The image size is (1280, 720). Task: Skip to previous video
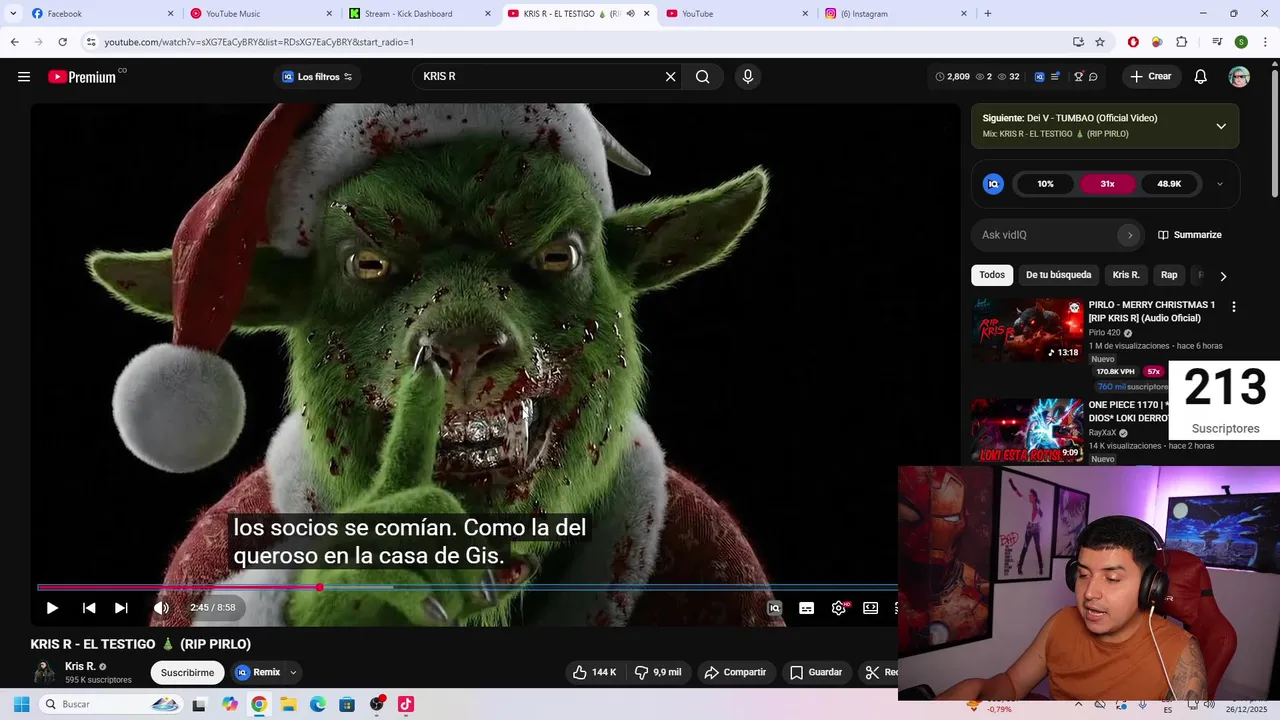[89, 608]
